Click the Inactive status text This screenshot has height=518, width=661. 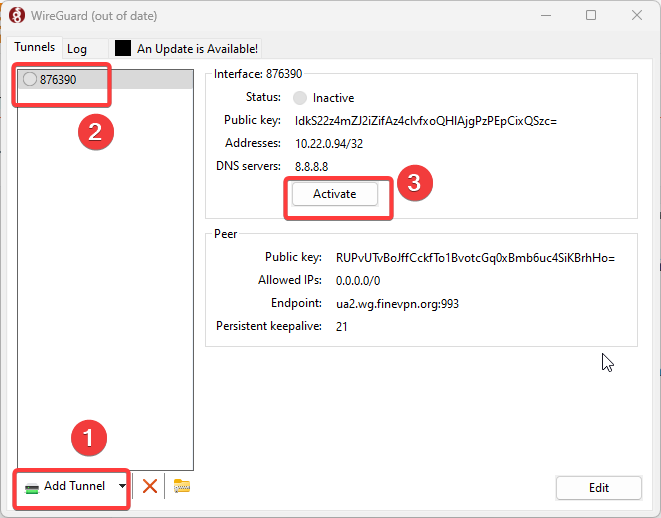click(x=333, y=98)
